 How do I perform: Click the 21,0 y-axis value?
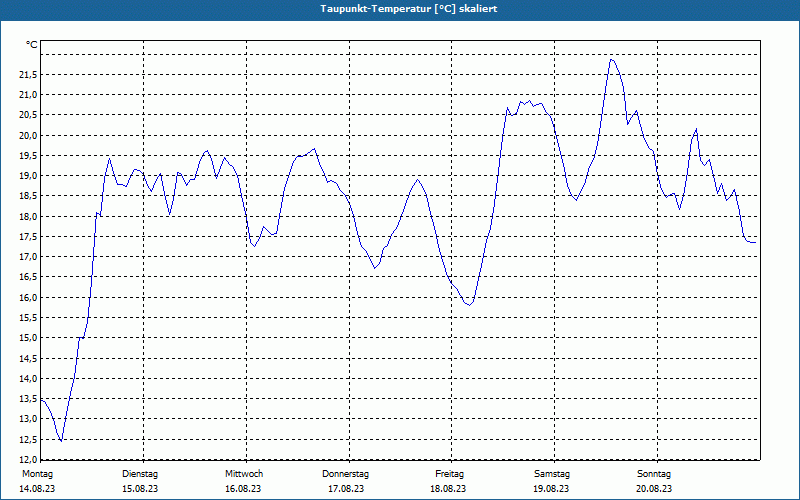(x=28, y=95)
